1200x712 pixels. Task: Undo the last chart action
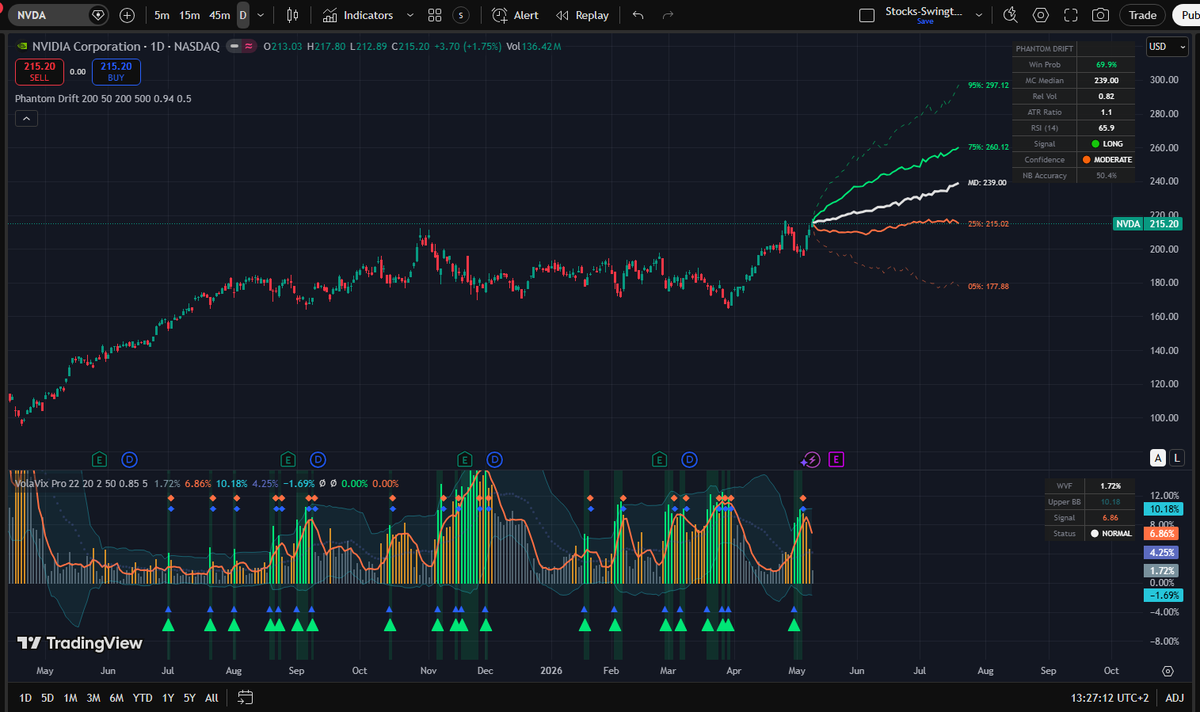pos(639,15)
